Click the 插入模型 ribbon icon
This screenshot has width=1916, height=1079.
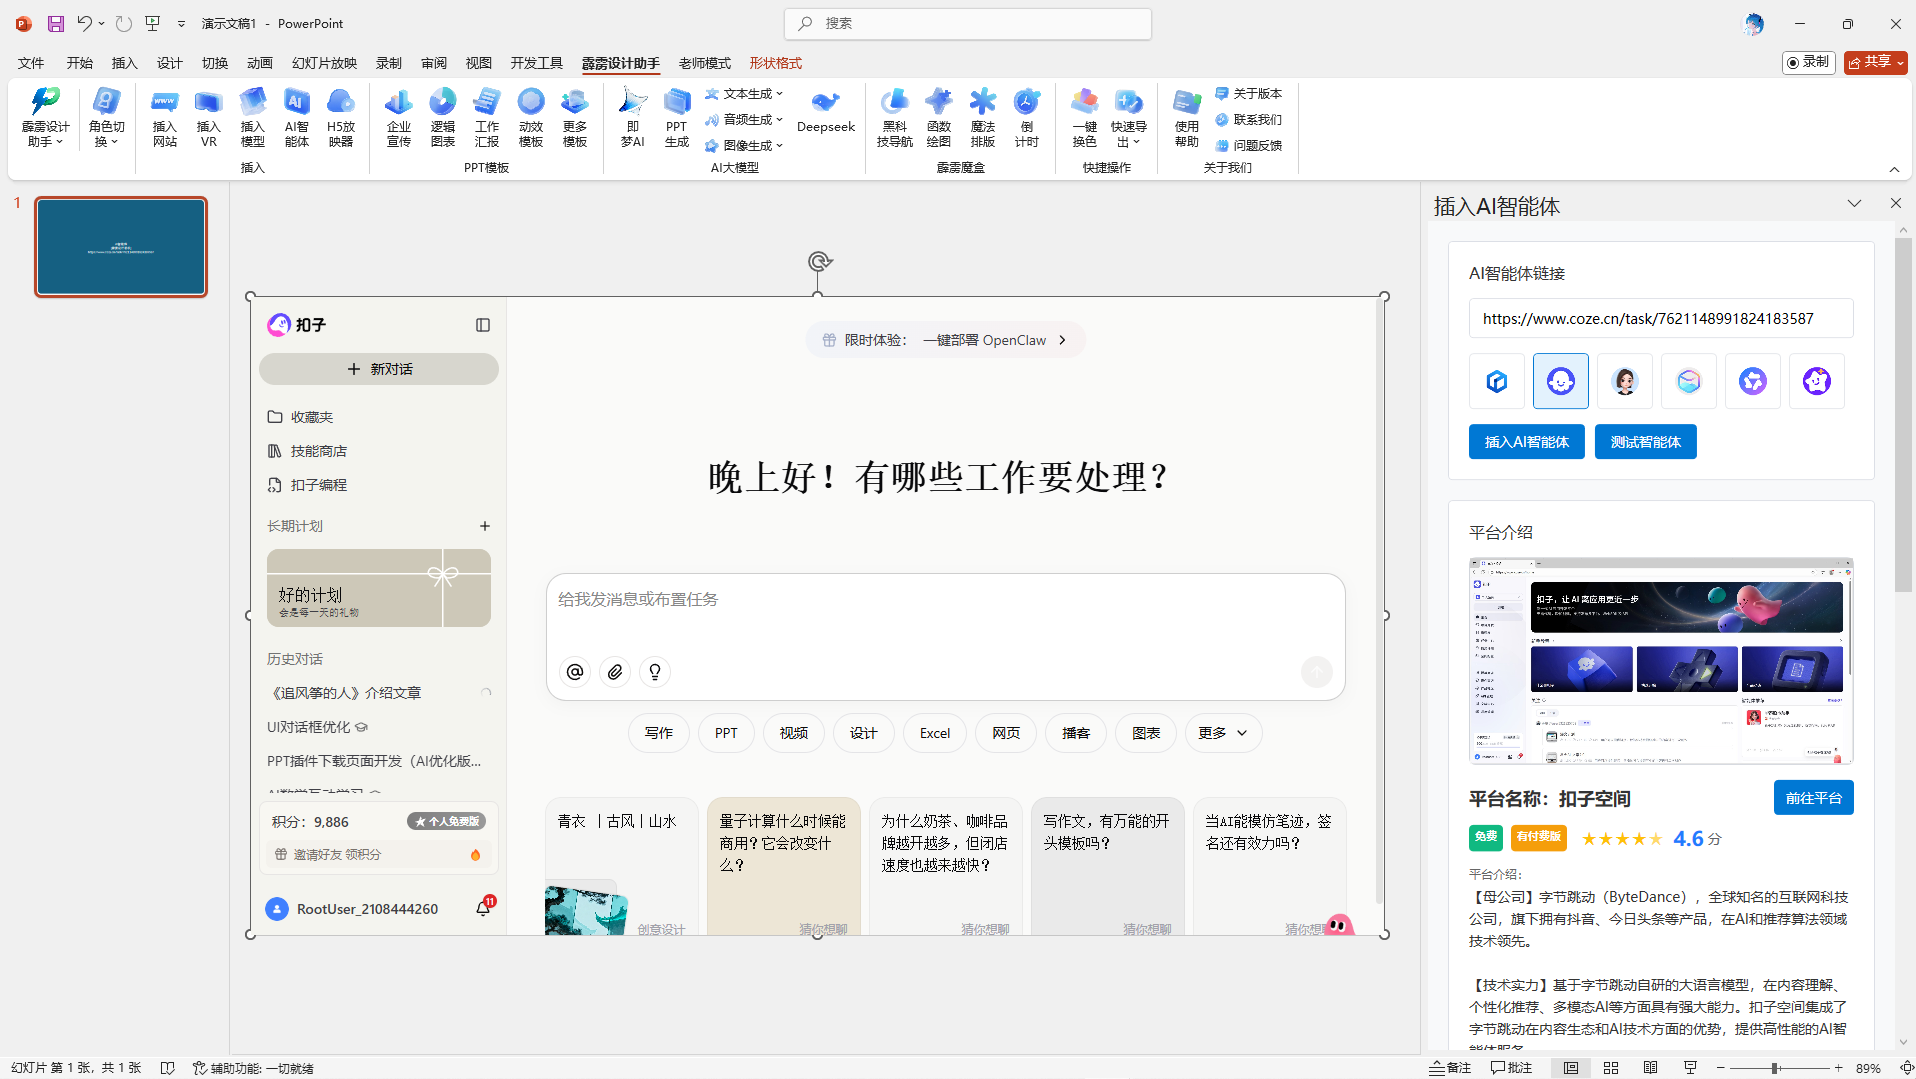[252, 118]
